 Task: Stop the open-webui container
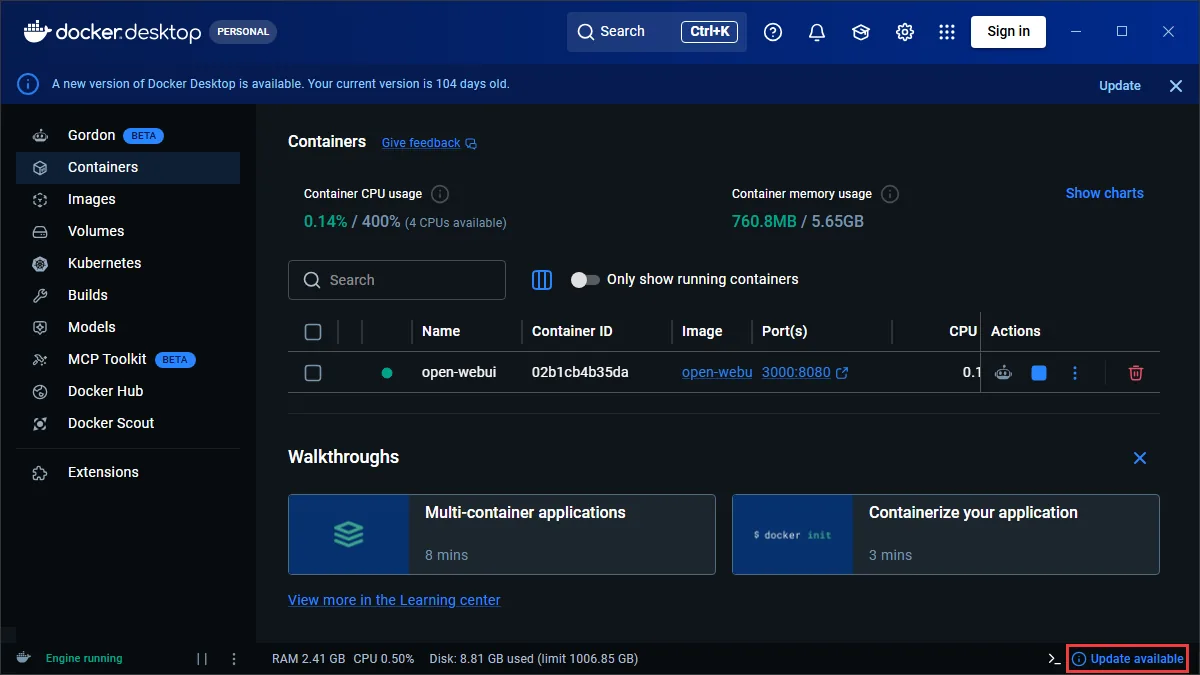pos(1039,373)
